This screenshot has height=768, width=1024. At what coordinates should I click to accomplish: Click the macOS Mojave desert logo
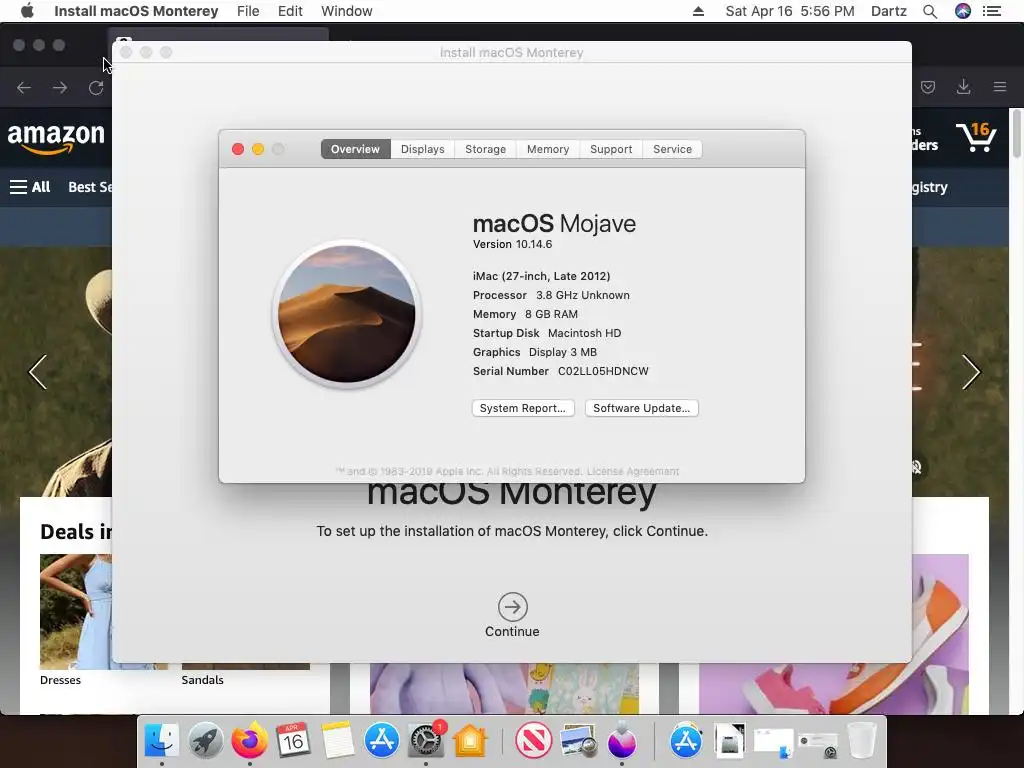tap(347, 314)
